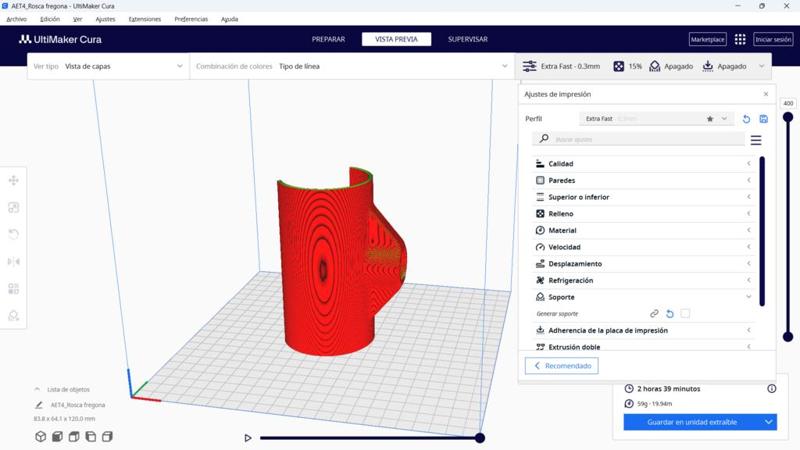Click the print settings sliders icon

[530, 66]
